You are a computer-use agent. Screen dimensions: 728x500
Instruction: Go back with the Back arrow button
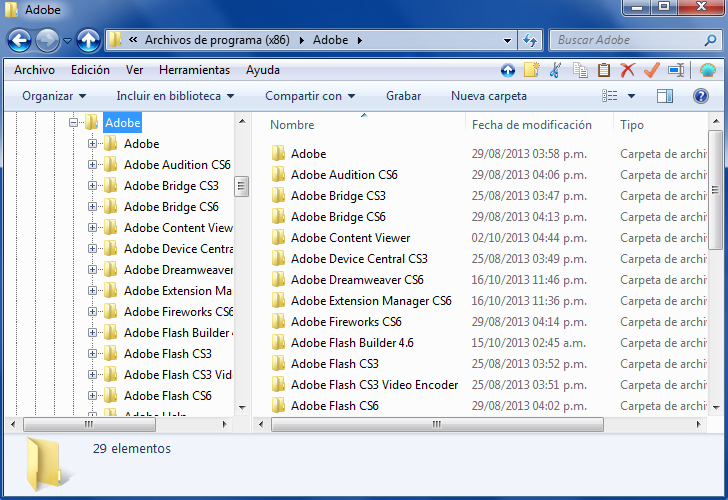20,40
